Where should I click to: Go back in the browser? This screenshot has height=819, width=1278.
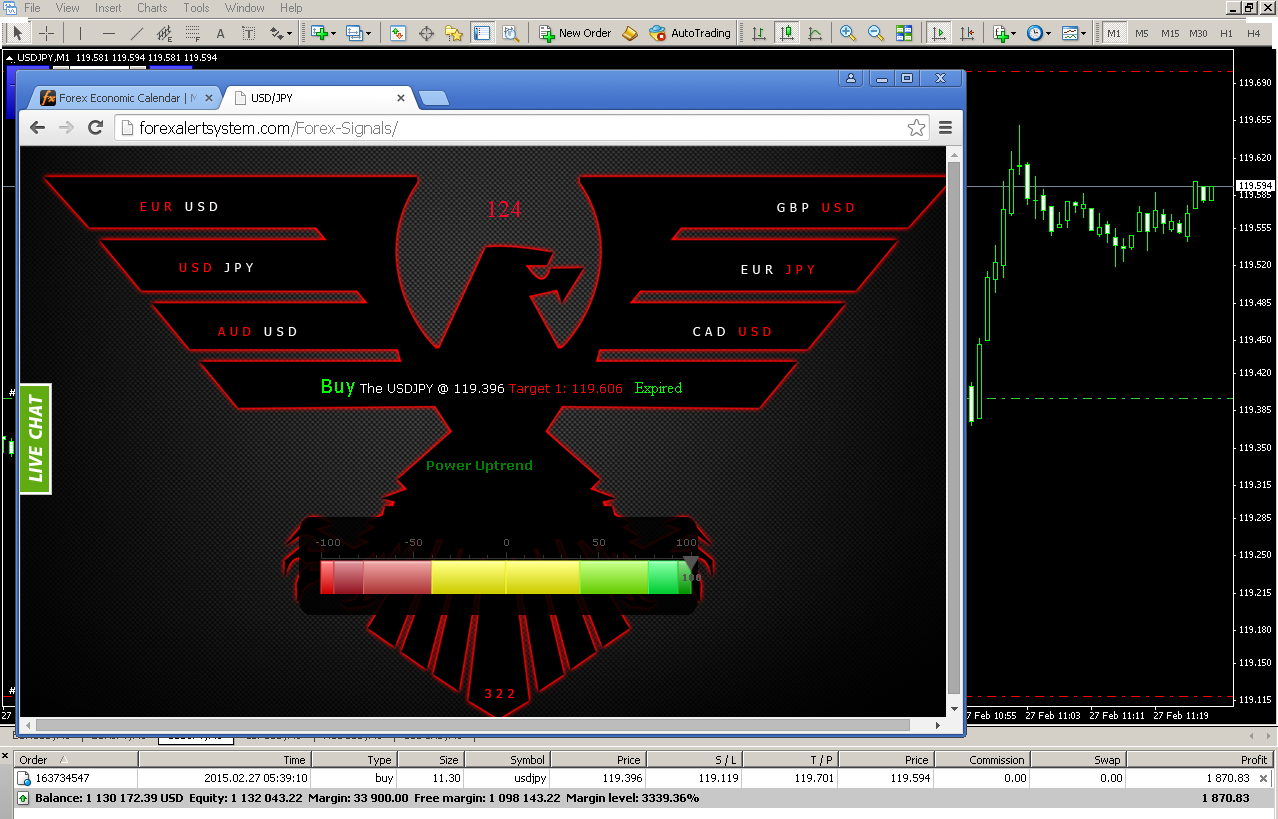[37, 127]
